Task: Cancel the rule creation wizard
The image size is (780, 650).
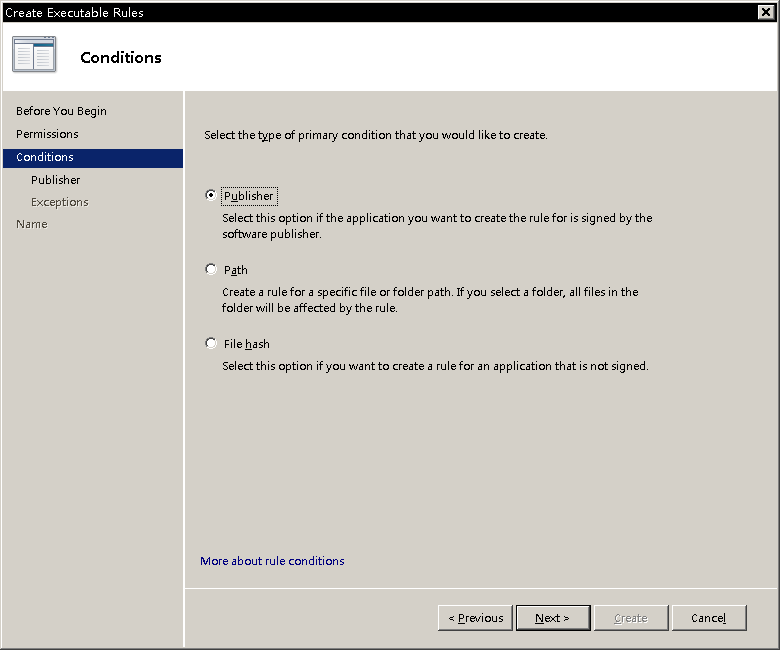Action: (x=709, y=618)
